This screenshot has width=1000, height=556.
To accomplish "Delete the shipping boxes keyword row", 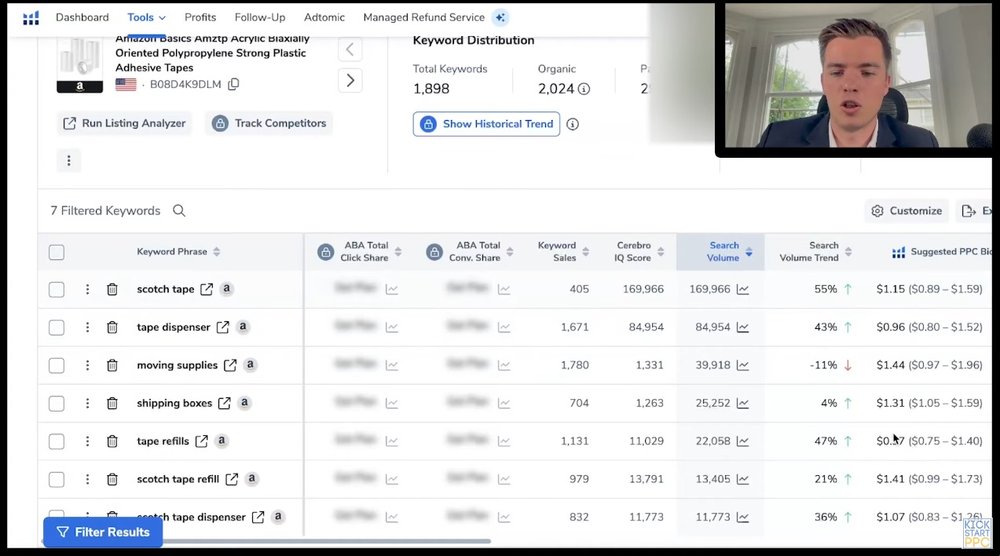I will point(112,403).
